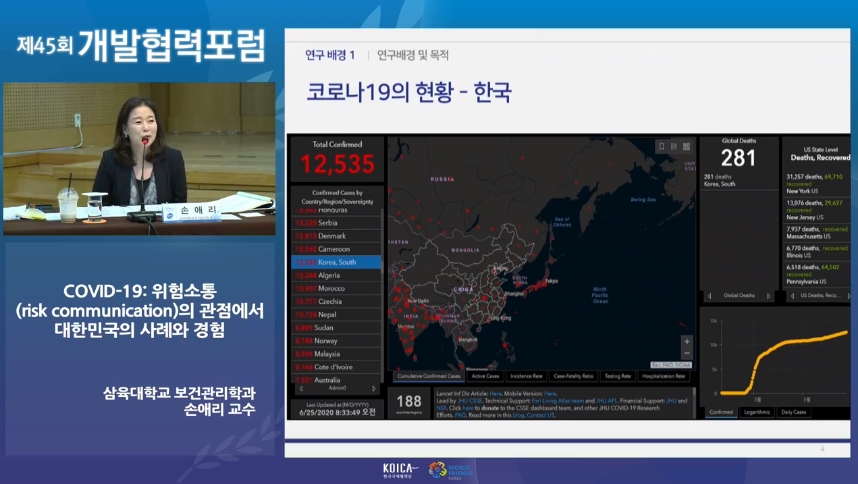Viewport: 858px width, 484px height.
Task: Click the Massachusetts US deaths row
Action: coord(816,233)
